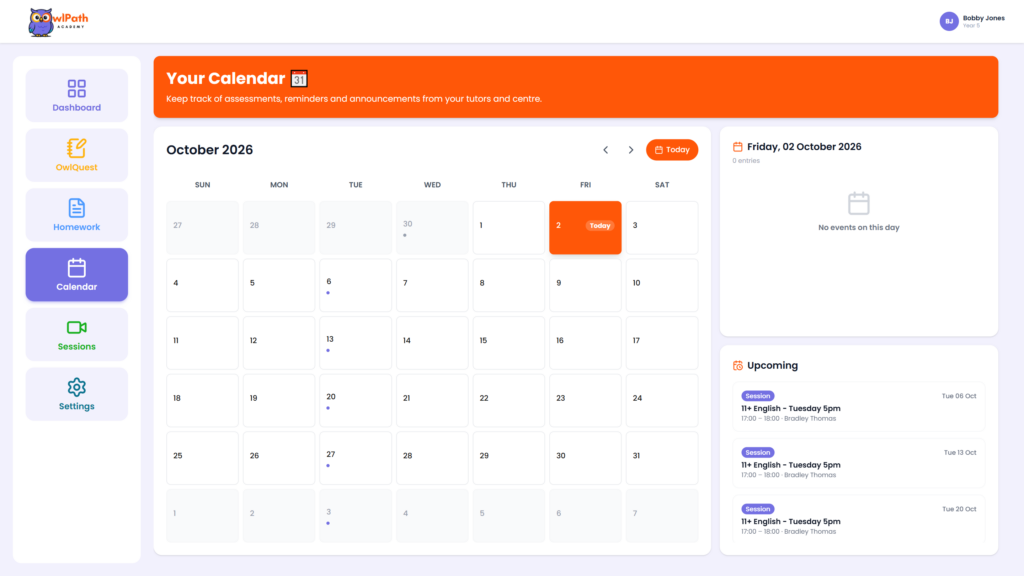The width and height of the screenshot is (1024, 576).
Task: Select greyed November 3 with dot
Action: [x=355, y=515]
